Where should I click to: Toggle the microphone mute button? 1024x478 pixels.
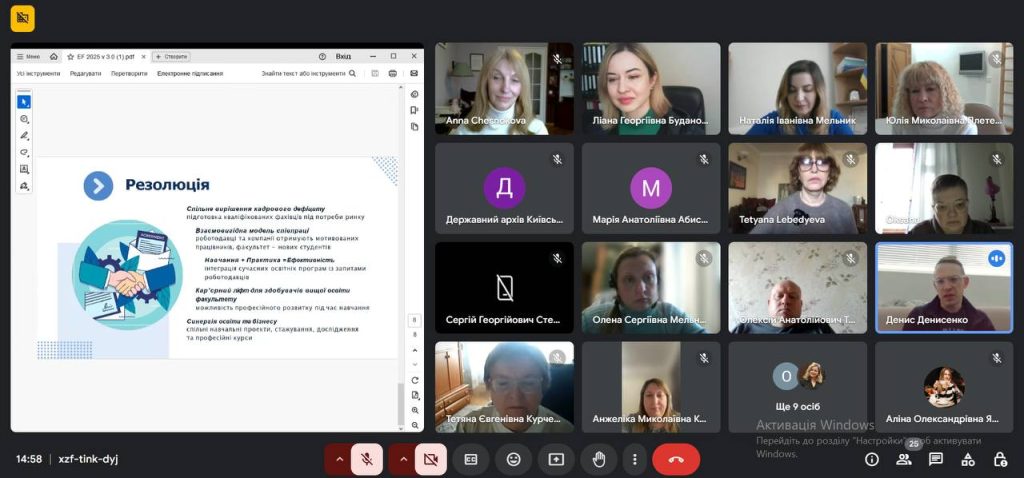click(x=367, y=459)
